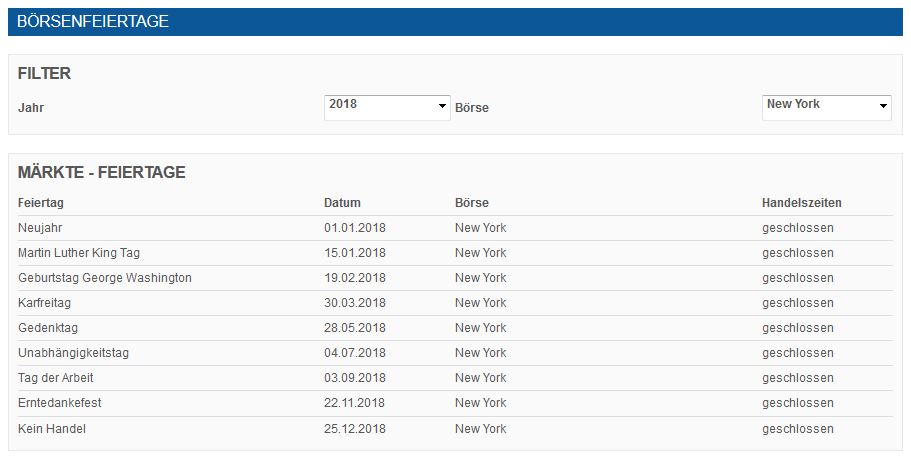Select the Unabhängigkeitstag holiday entry

tap(73, 353)
